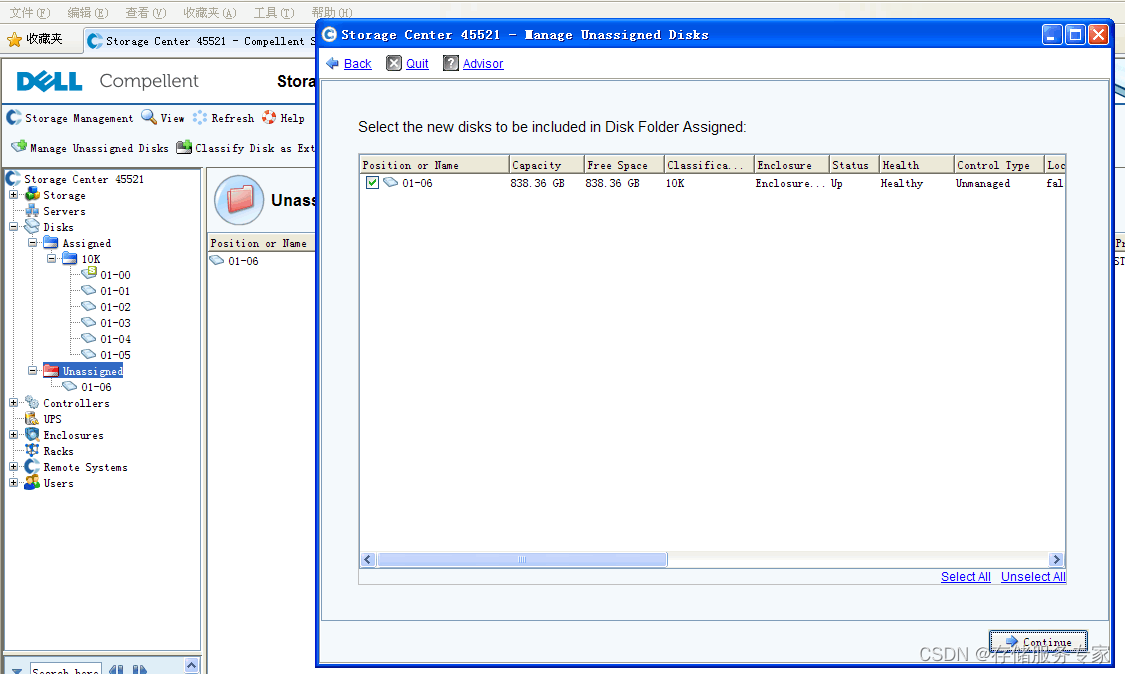Click the Help lifebuoy icon
Viewport: 1125px width, 674px height.
(x=269, y=117)
